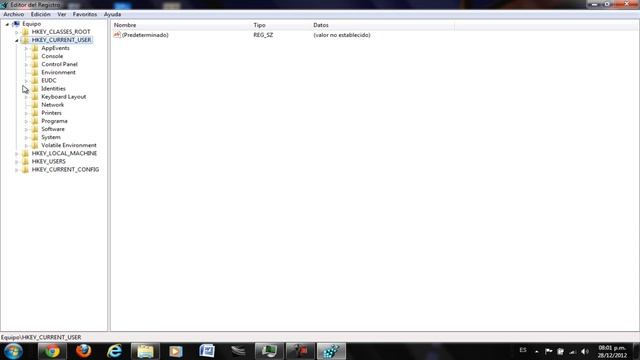Viewport: 640px width, 360px height.
Task: Collapse the Equipo root node
Action: click(x=7, y=24)
